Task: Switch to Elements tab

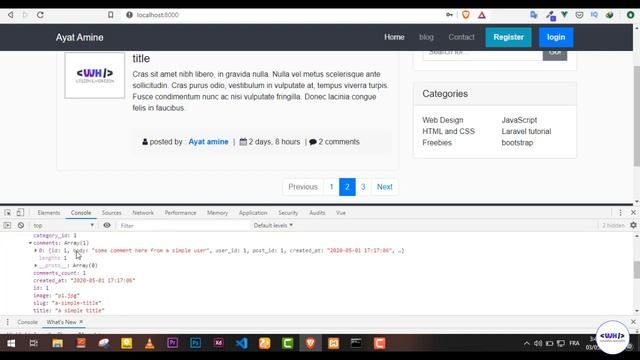Action: point(49,213)
